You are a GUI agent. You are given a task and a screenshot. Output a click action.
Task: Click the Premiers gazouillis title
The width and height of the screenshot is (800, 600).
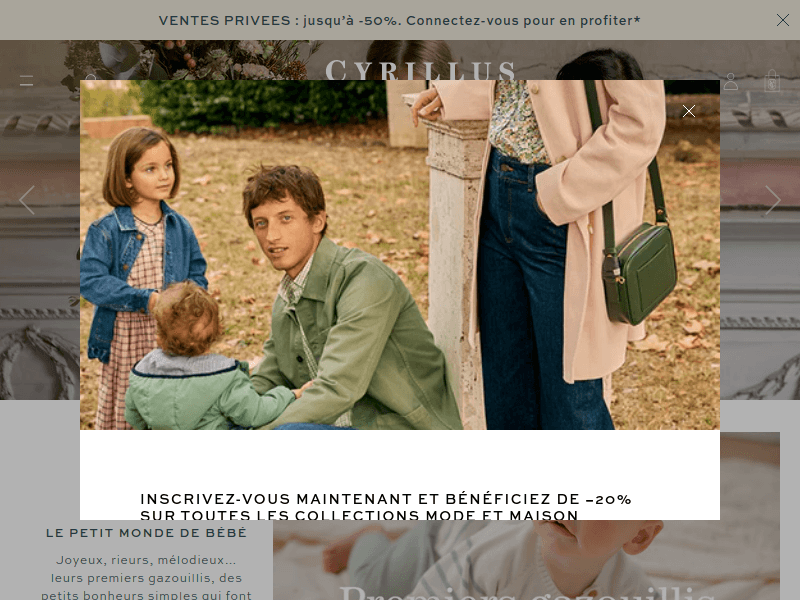coord(526,592)
